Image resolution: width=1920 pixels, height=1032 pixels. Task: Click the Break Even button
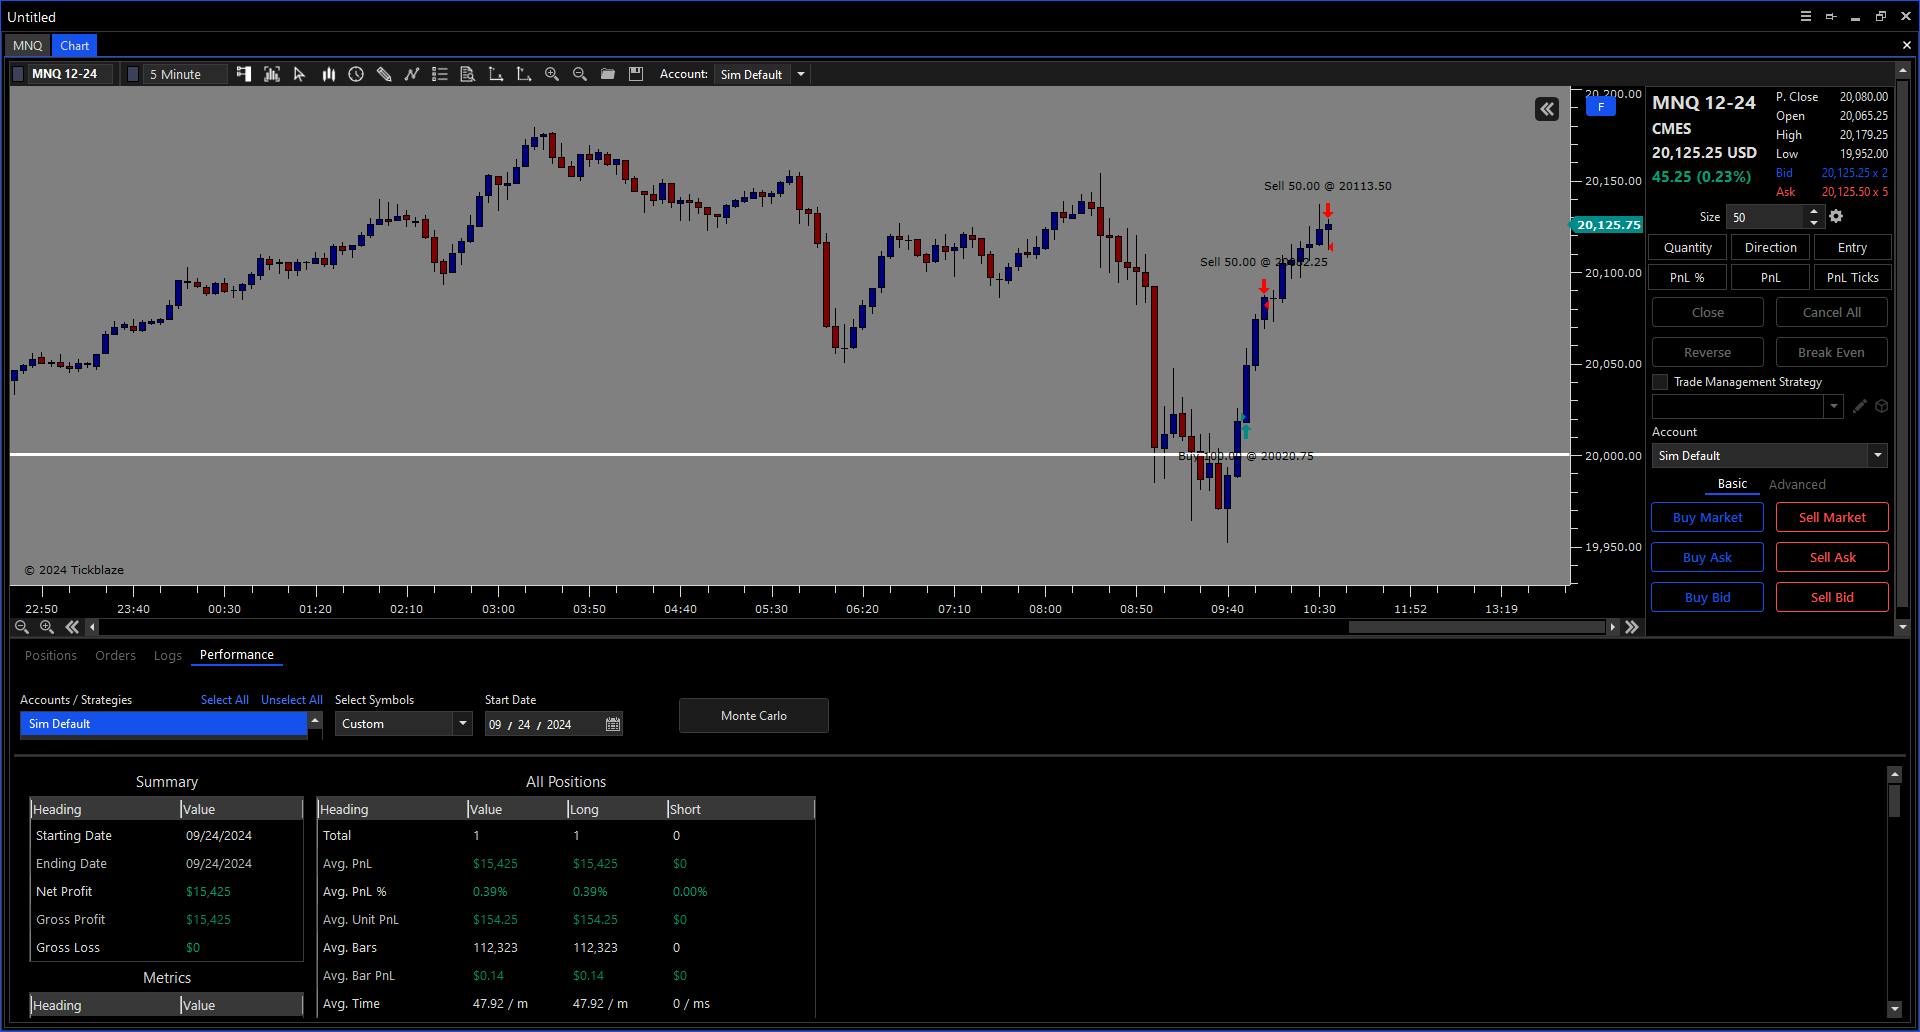click(x=1832, y=352)
